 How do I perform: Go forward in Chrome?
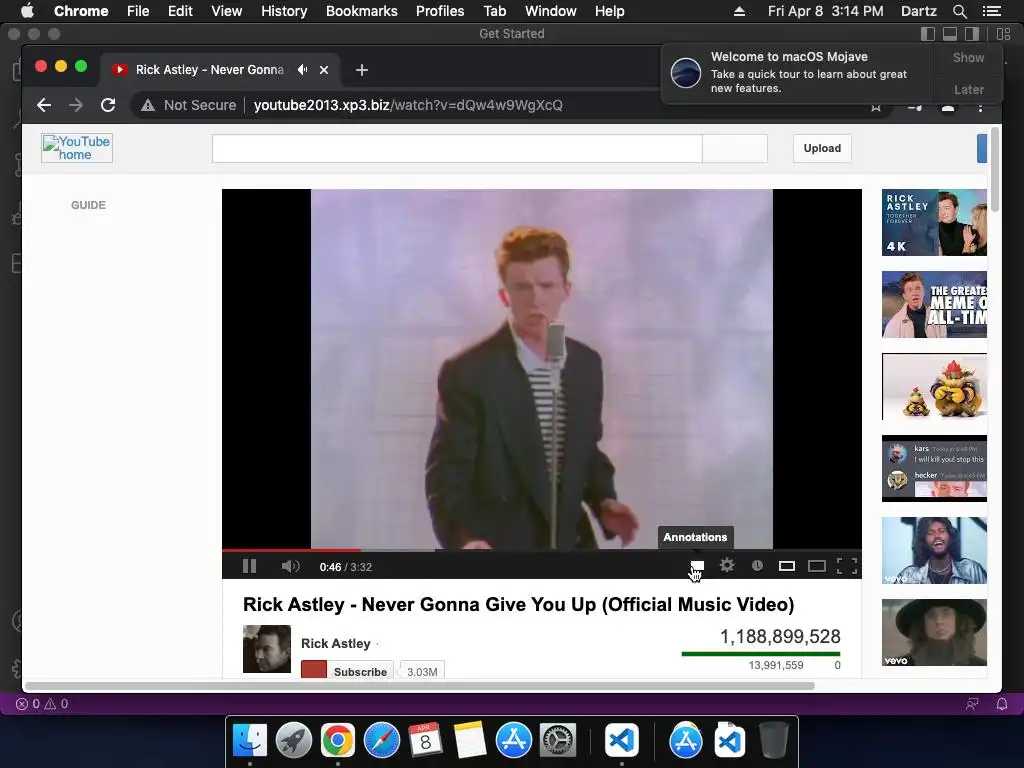76,105
